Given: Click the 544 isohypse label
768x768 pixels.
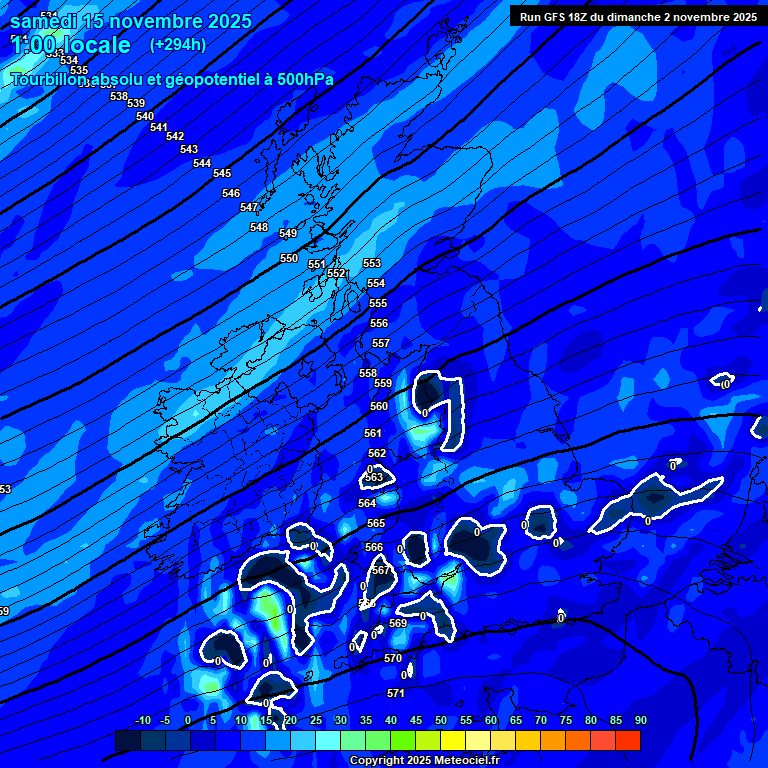Looking at the screenshot, I should click(202, 163).
